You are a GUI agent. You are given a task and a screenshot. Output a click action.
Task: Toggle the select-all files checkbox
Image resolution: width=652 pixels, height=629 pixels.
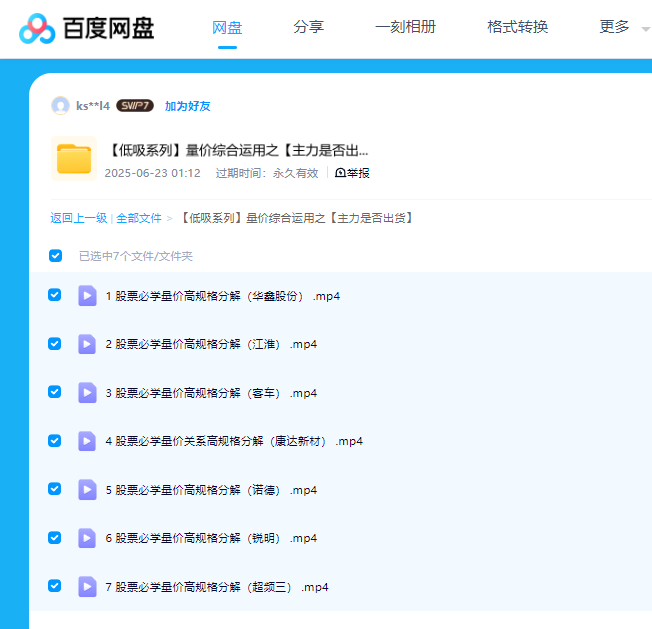56,256
